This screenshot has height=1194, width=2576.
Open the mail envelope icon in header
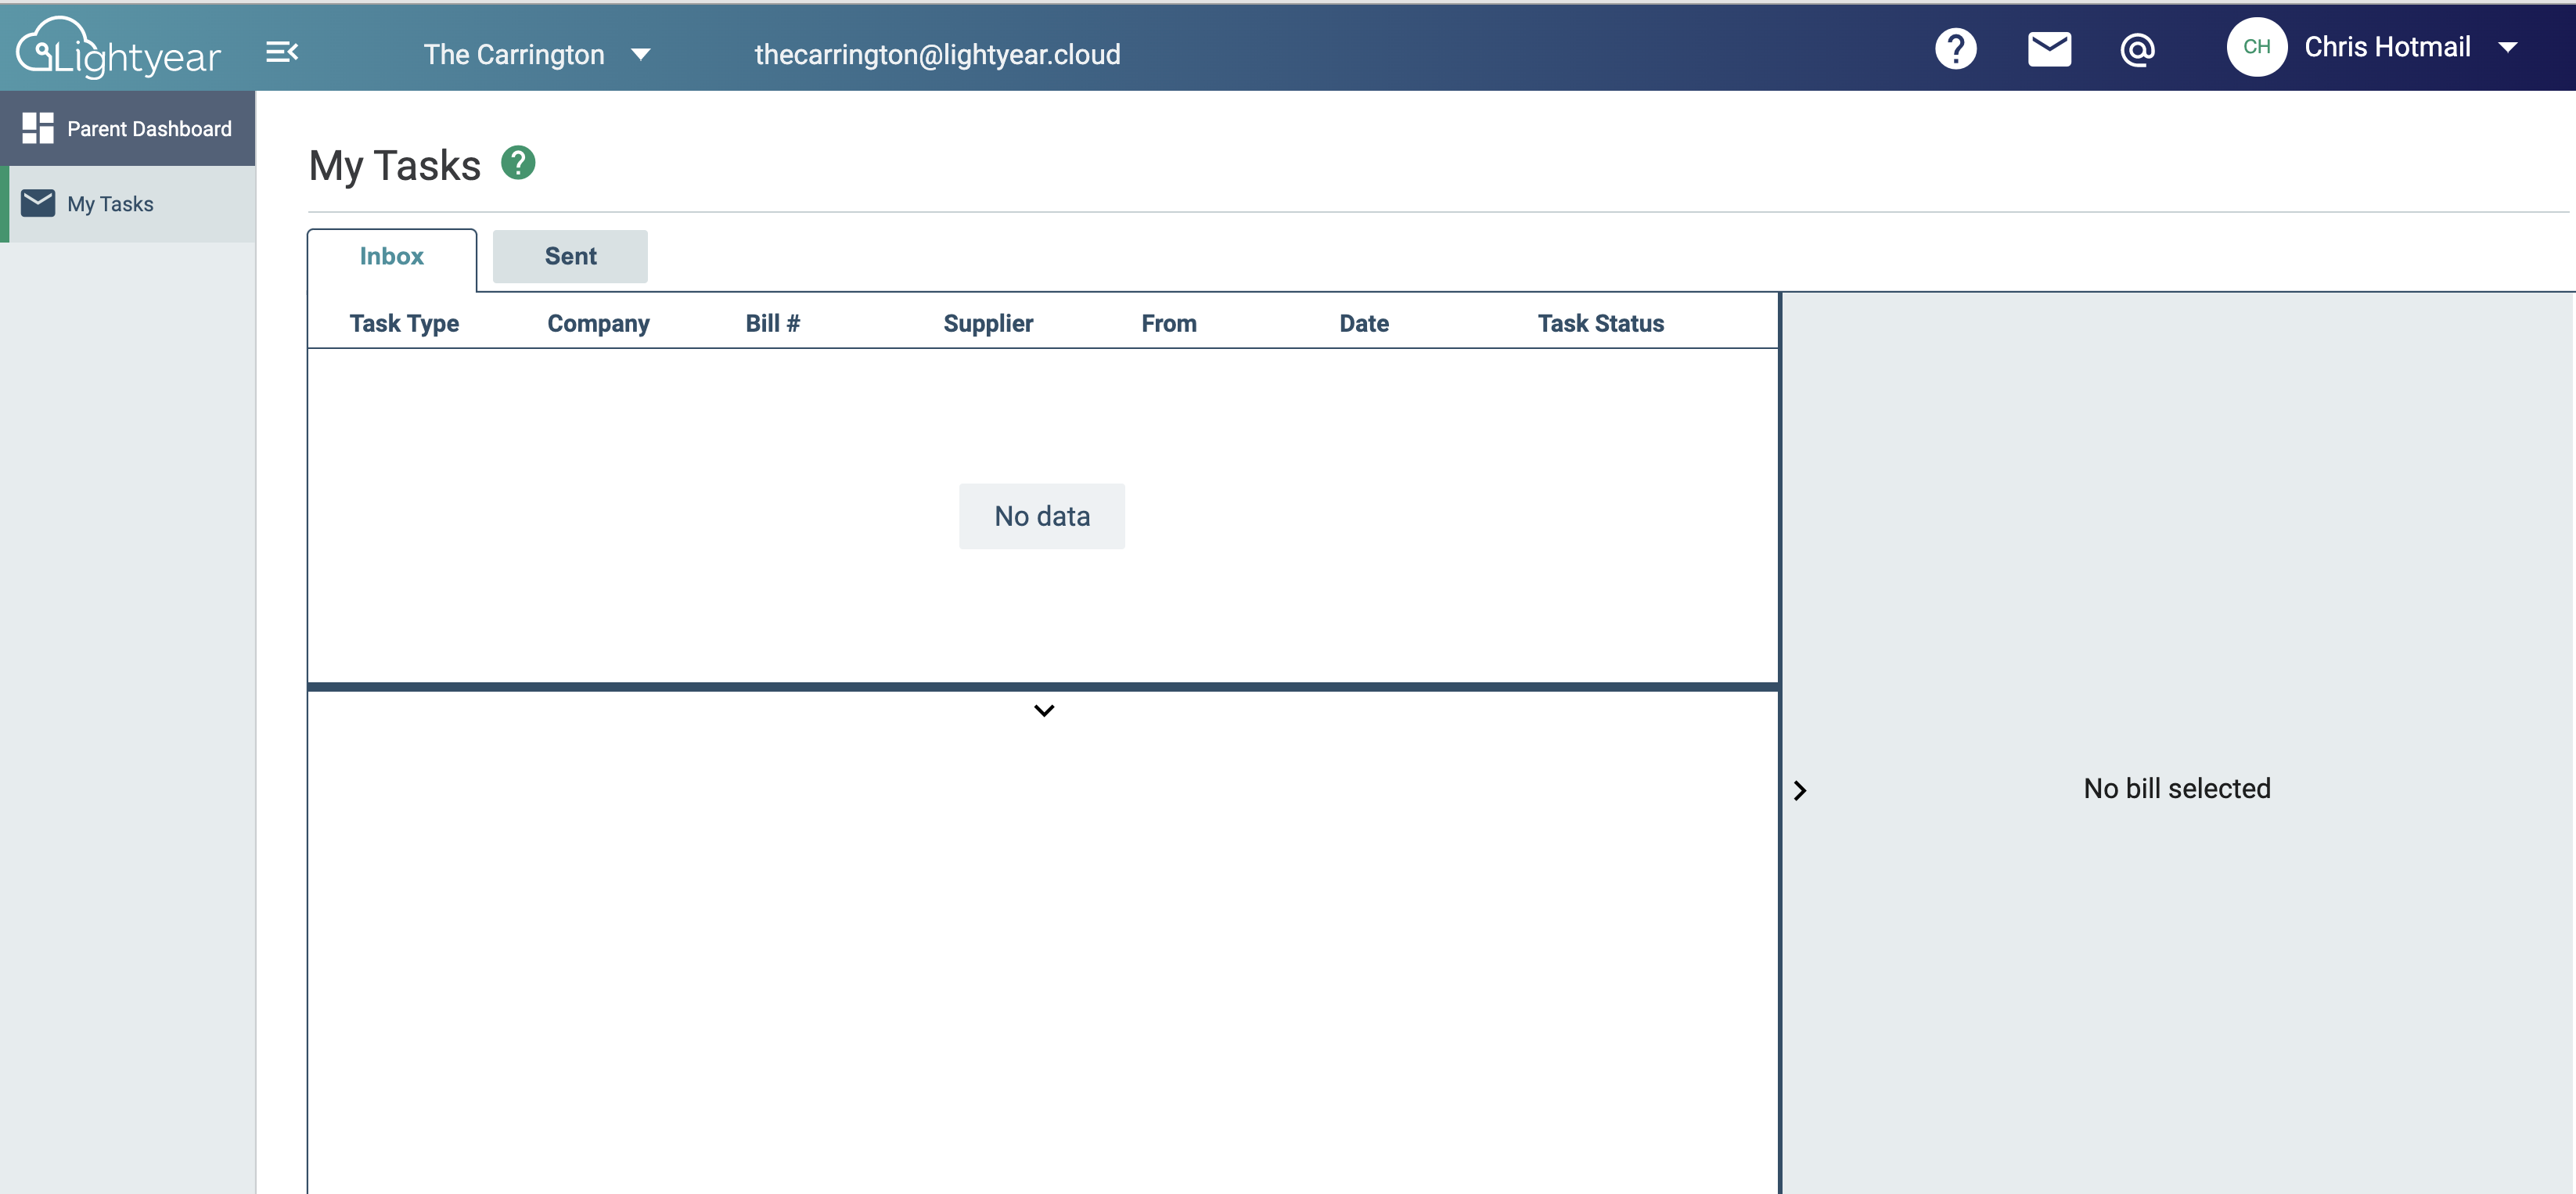coord(2049,48)
